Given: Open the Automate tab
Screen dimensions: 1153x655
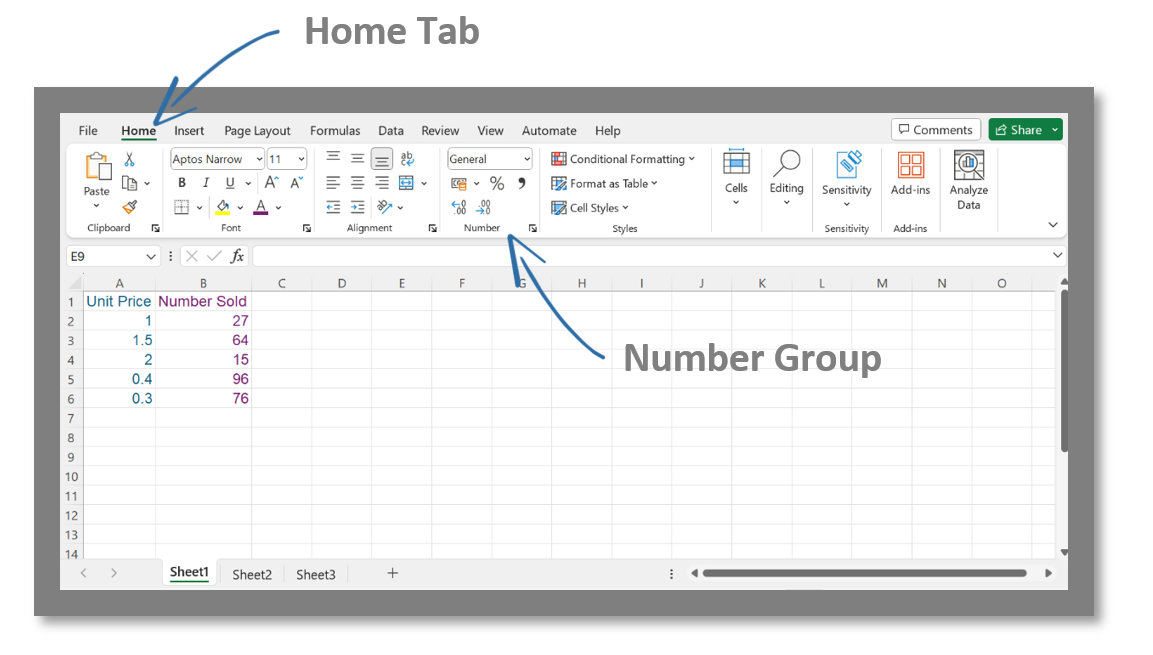Looking at the screenshot, I should coord(549,130).
